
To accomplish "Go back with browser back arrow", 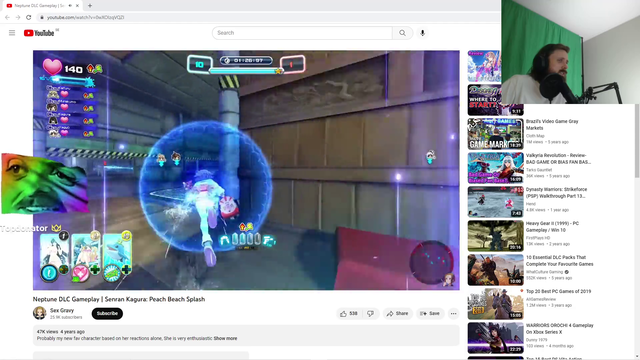I will 7,17.
